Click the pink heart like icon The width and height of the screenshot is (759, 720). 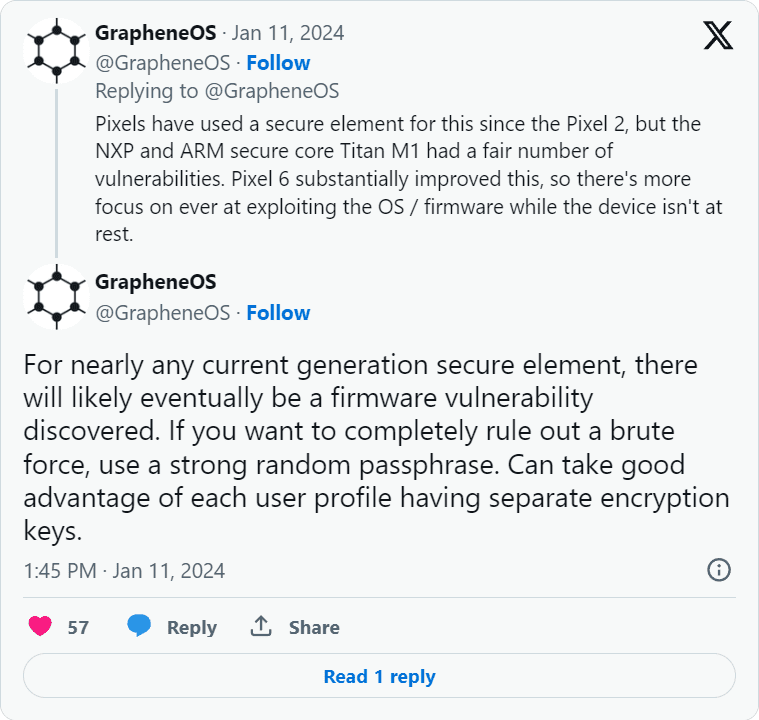tap(40, 627)
